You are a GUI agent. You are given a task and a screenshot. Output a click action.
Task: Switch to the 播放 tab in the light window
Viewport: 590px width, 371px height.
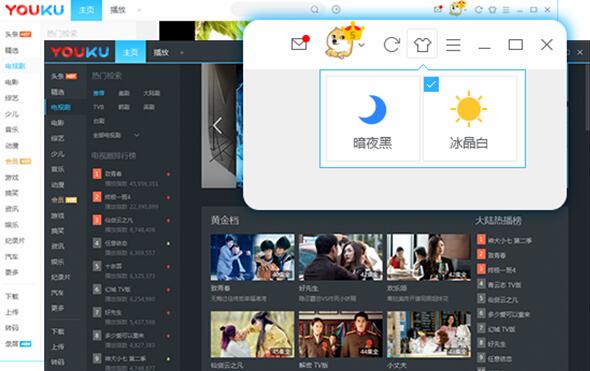pyautogui.click(x=117, y=10)
